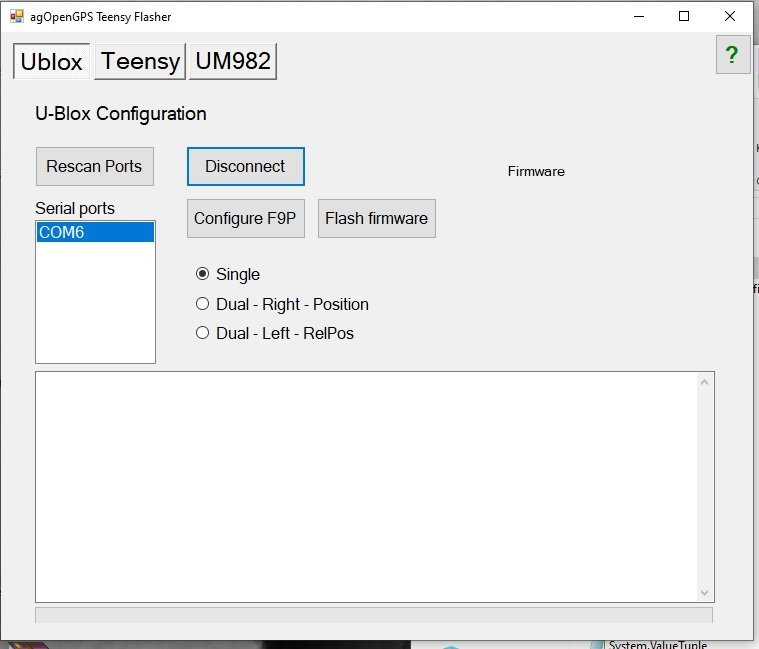
Task: Select COM6 in the serial ports list
Action: click(95, 233)
